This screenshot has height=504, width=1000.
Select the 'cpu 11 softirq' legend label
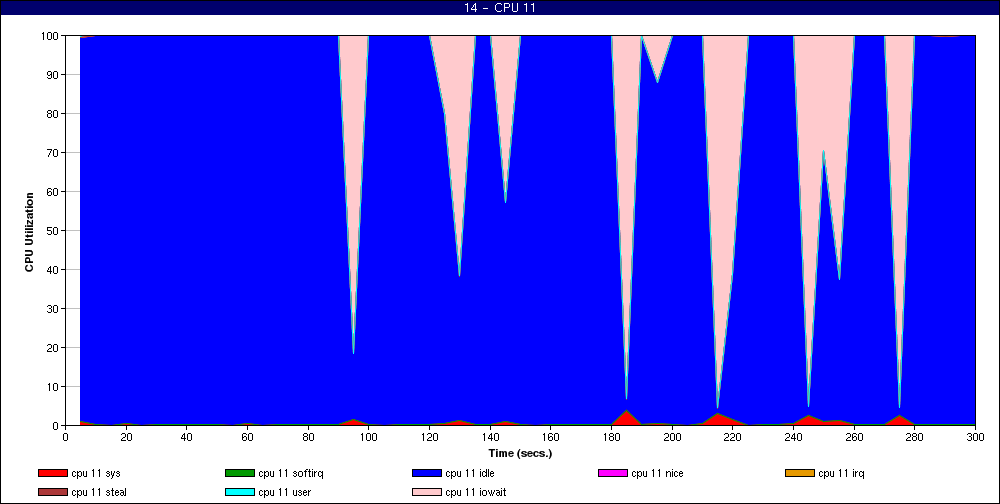coord(291,474)
